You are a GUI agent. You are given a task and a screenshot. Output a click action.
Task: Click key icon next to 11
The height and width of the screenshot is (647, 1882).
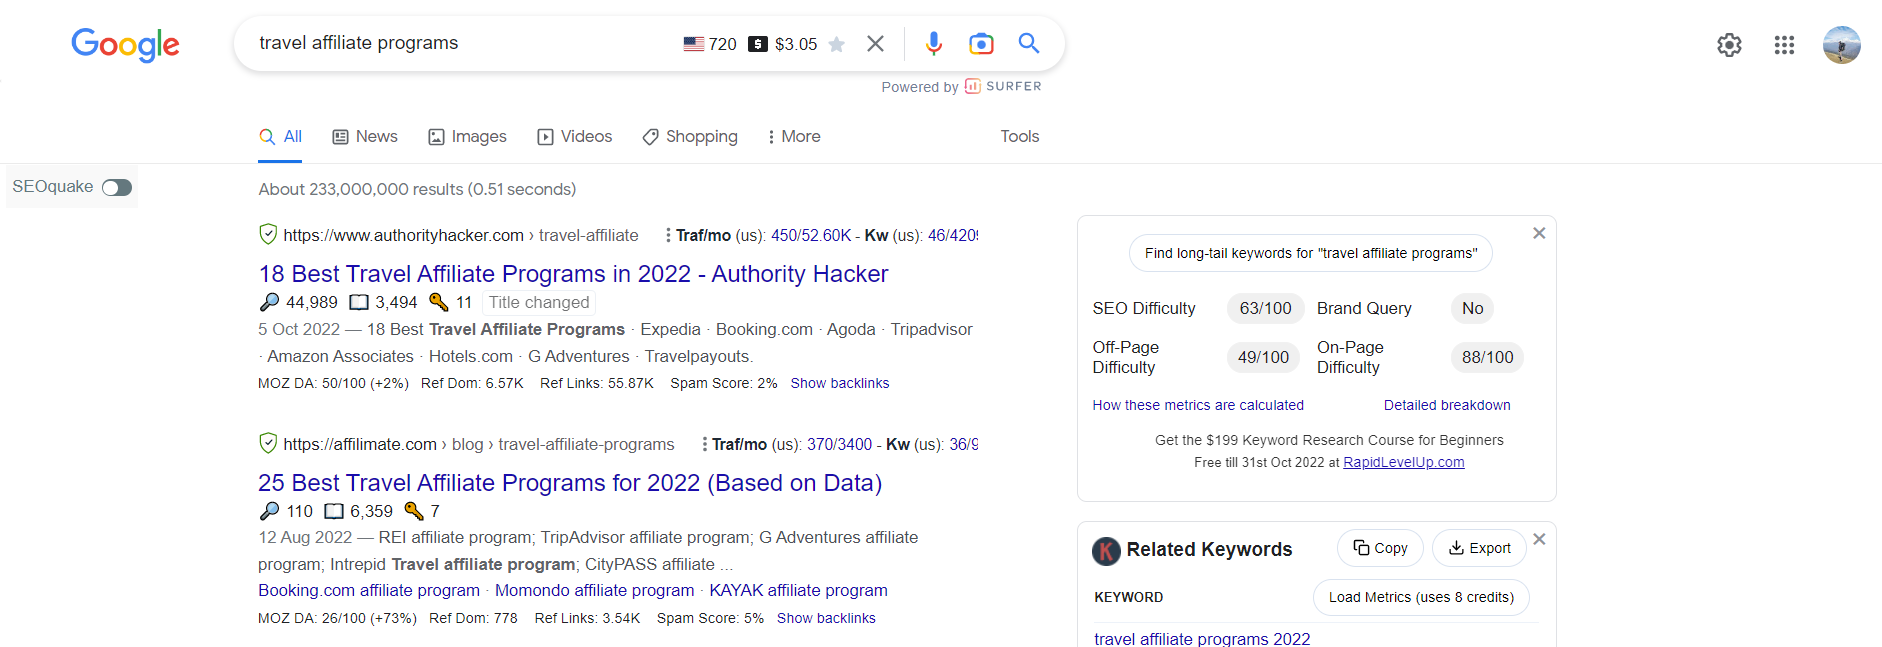point(438,302)
